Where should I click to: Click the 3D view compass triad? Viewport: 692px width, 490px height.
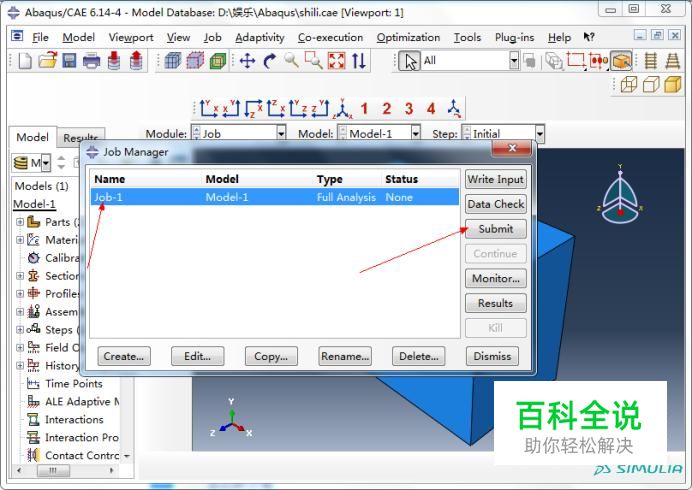click(620, 194)
